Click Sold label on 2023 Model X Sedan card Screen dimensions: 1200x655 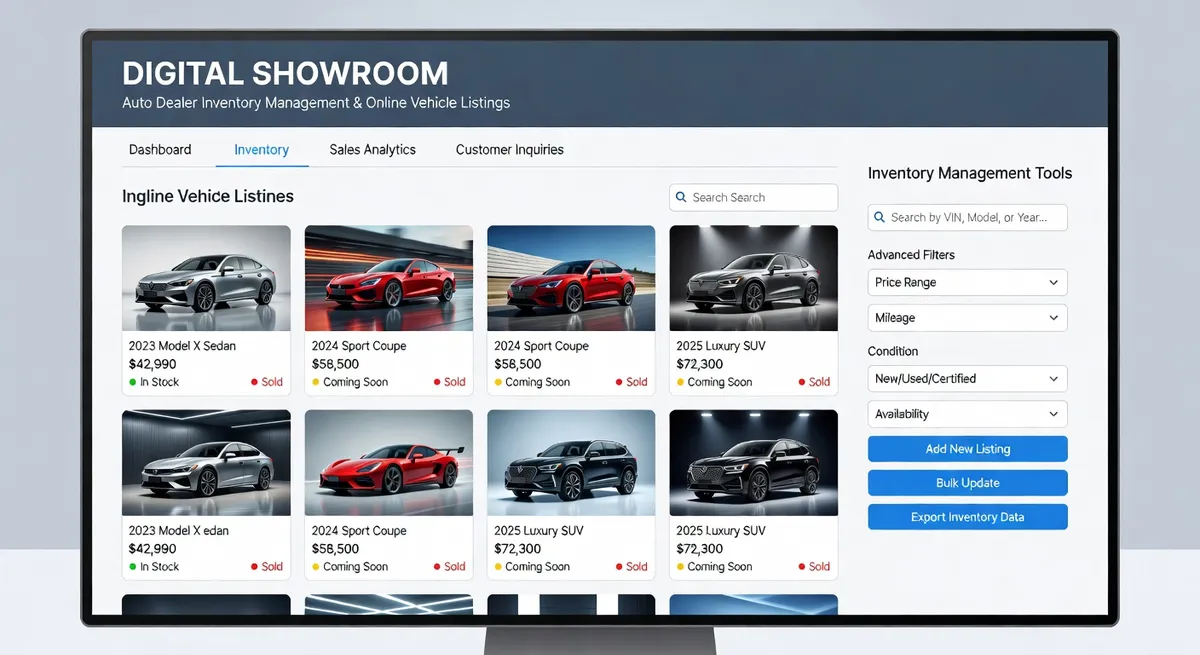267,382
